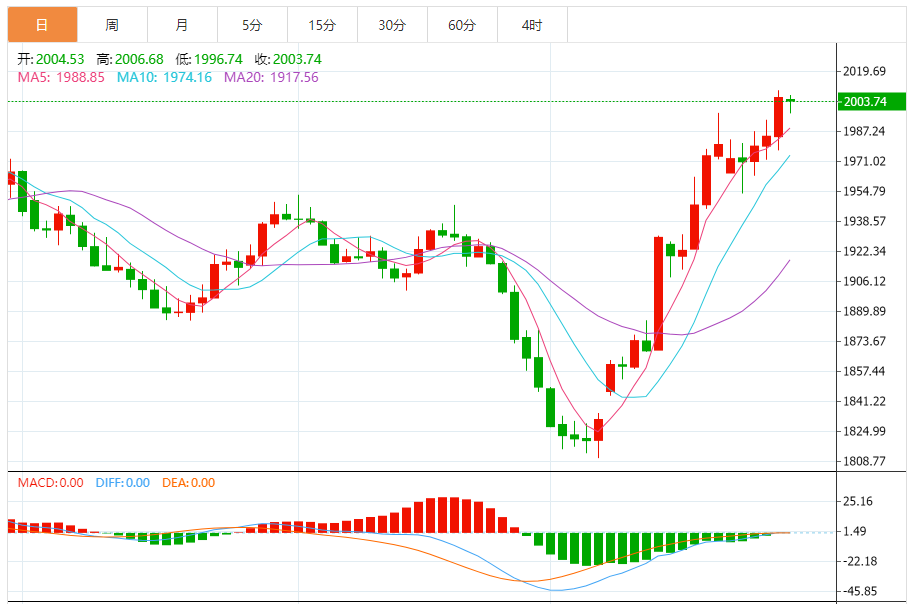Click the DIFF:0.00 label
Viewport: 914px width, 604px height.
tap(123, 483)
